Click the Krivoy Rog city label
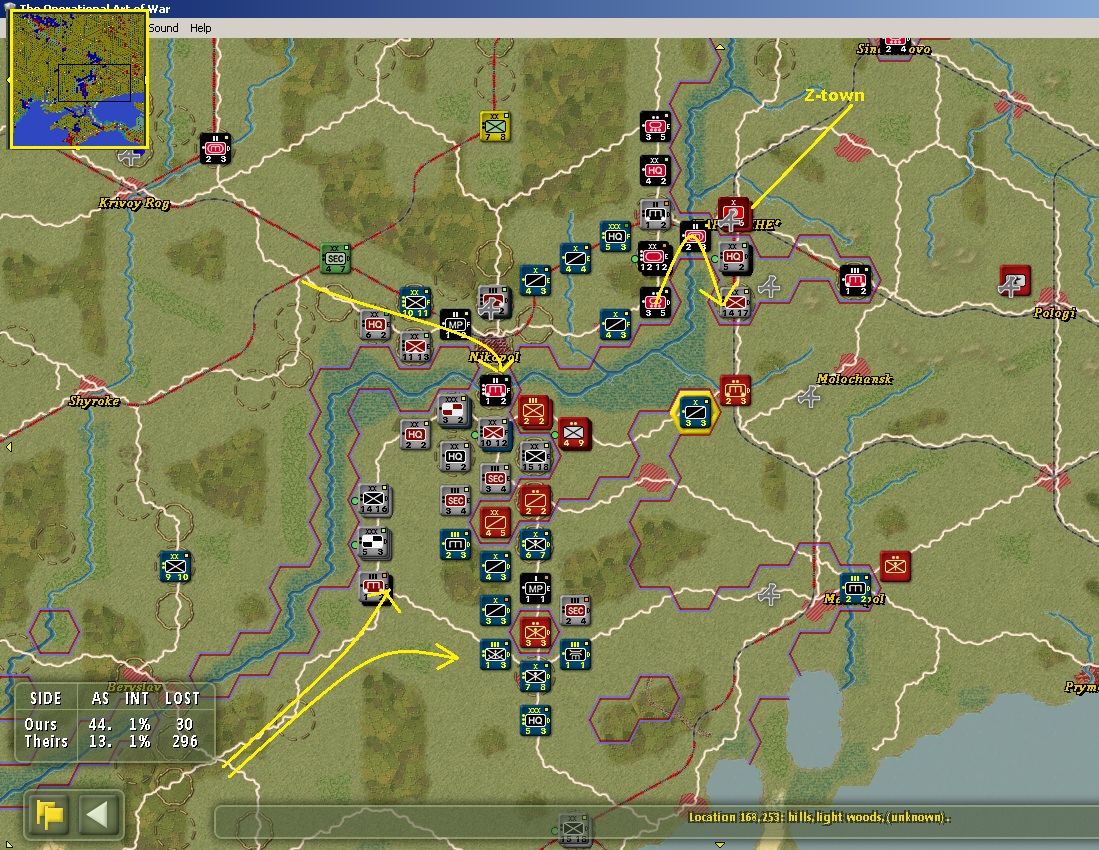 134,203
